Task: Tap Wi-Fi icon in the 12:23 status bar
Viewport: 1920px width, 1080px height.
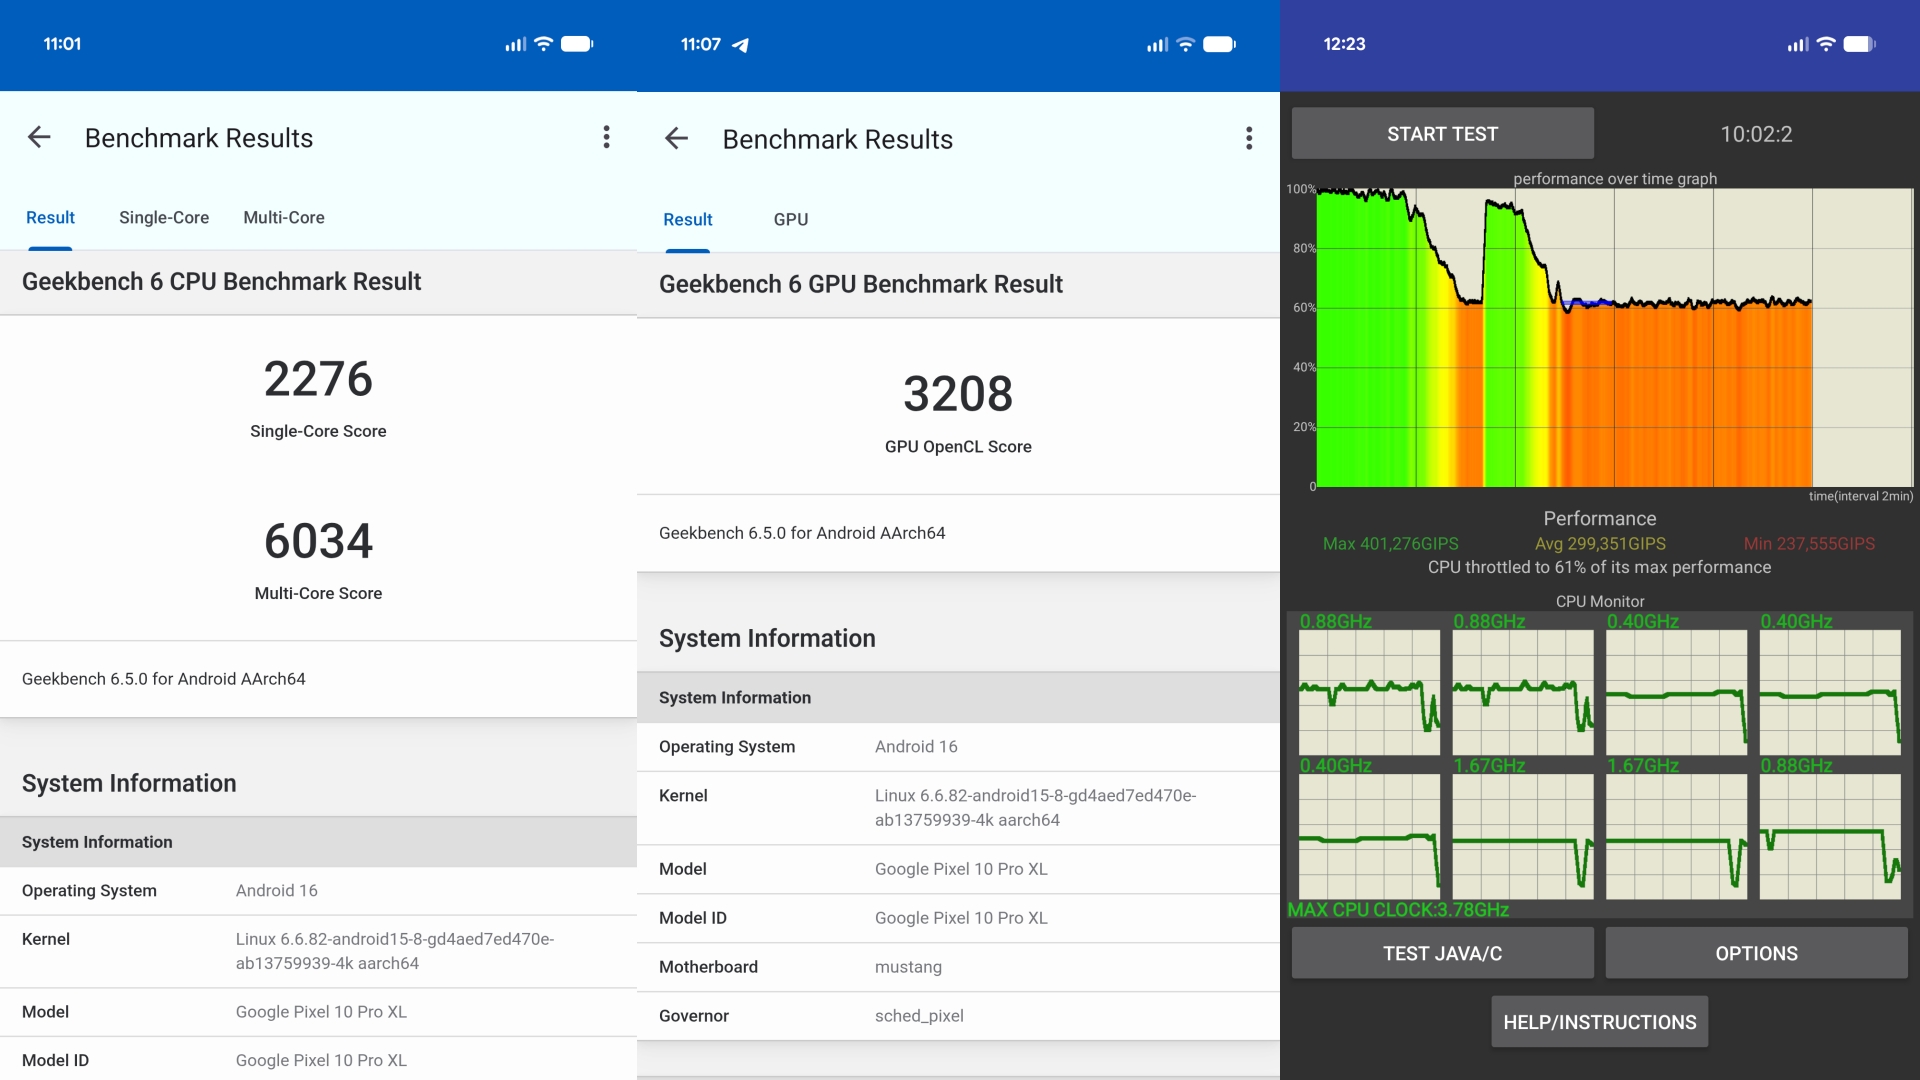Action: point(1826,44)
